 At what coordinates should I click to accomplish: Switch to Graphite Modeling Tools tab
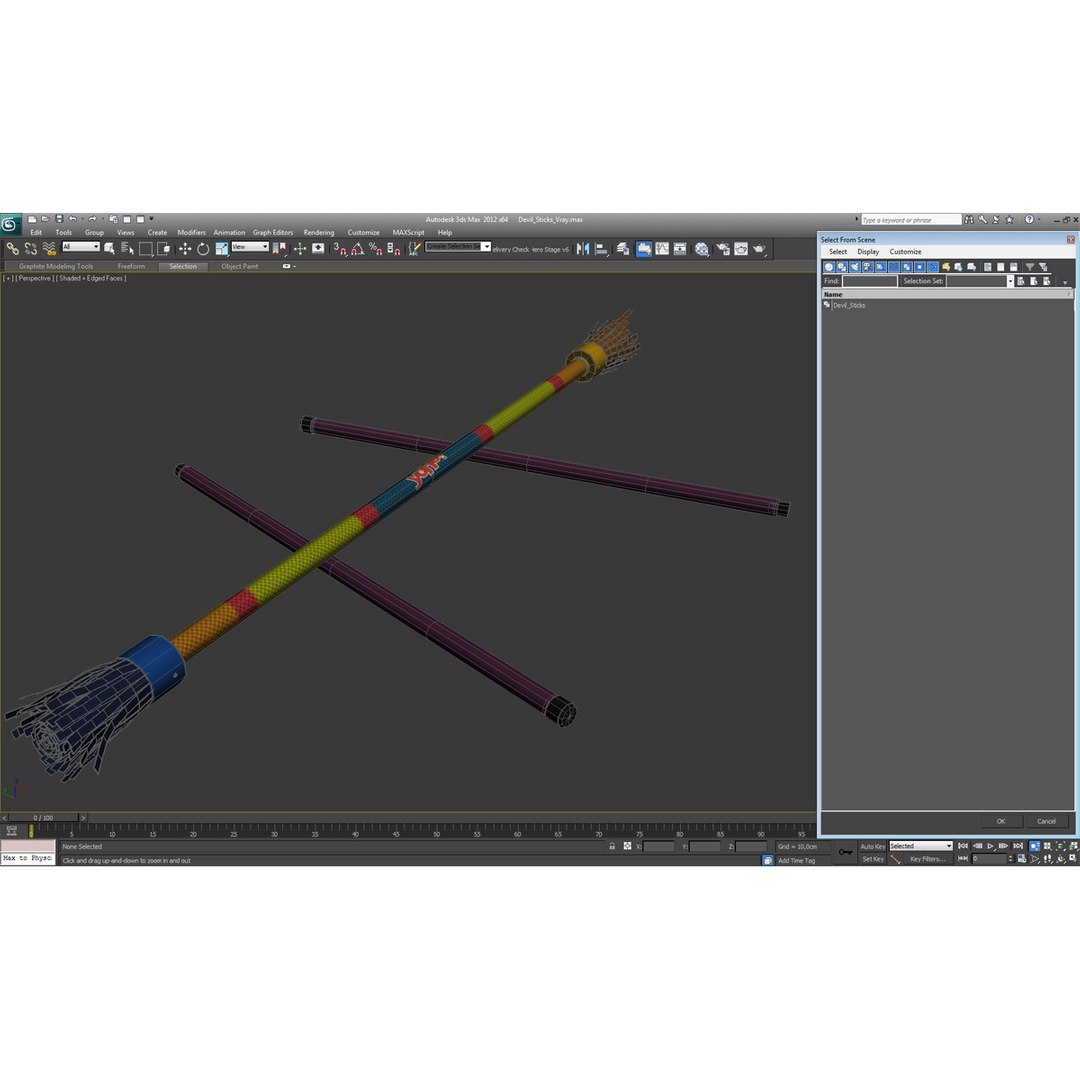click(x=56, y=267)
